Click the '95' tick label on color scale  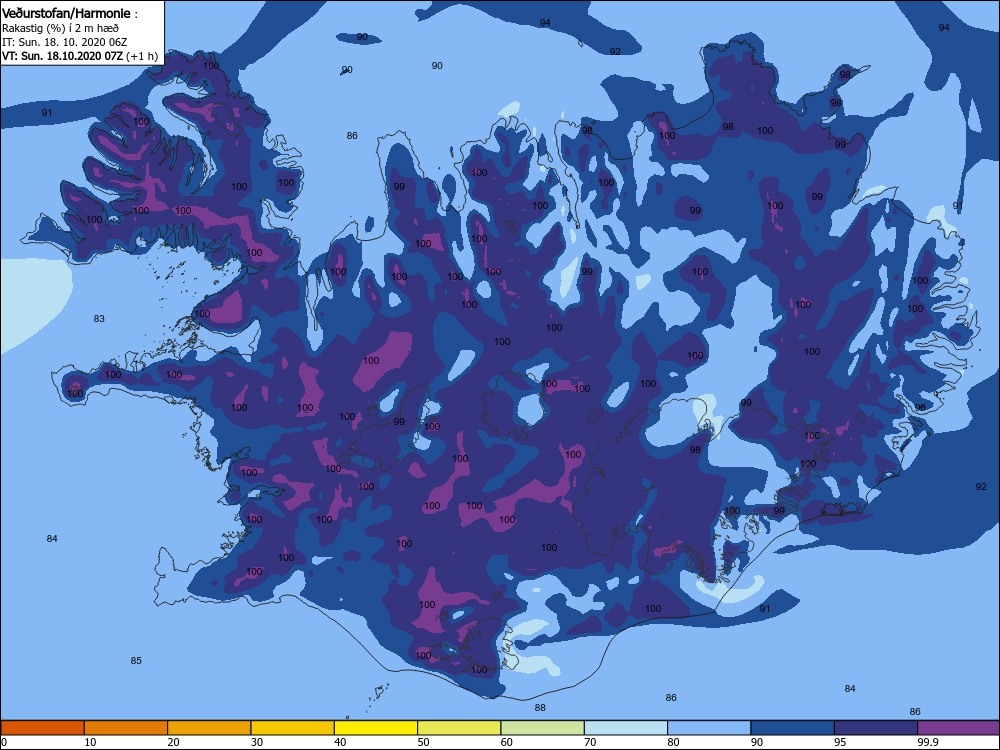tap(841, 742)
